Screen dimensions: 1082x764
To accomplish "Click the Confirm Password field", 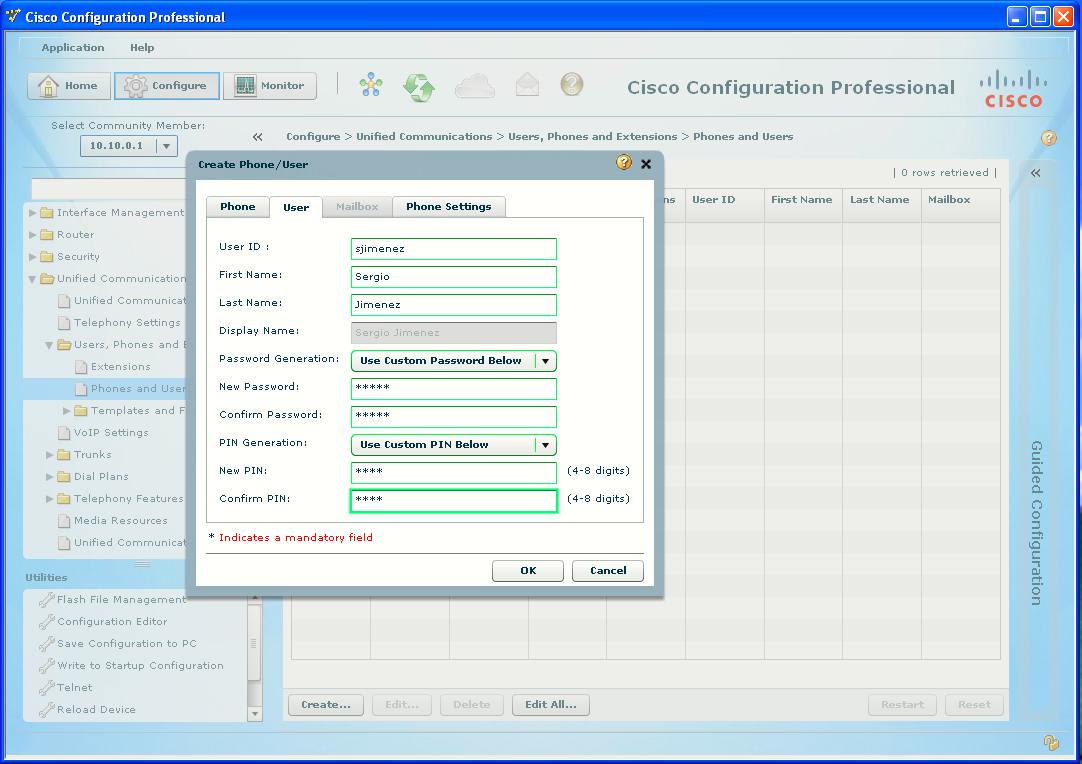I will pyautogui.click(x=453, y=417).
